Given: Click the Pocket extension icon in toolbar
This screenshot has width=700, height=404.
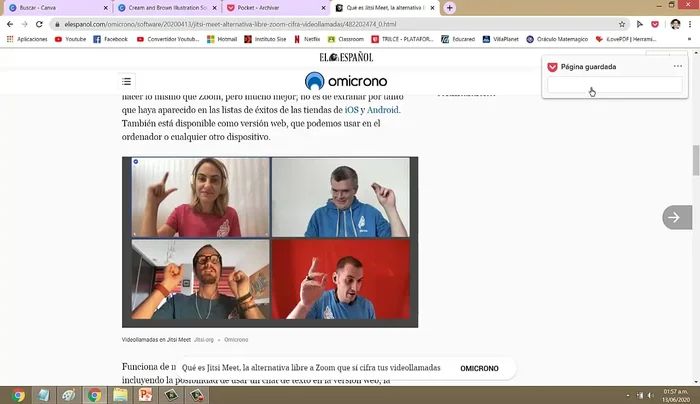Looking at the screenshot, I should point(655,24).
